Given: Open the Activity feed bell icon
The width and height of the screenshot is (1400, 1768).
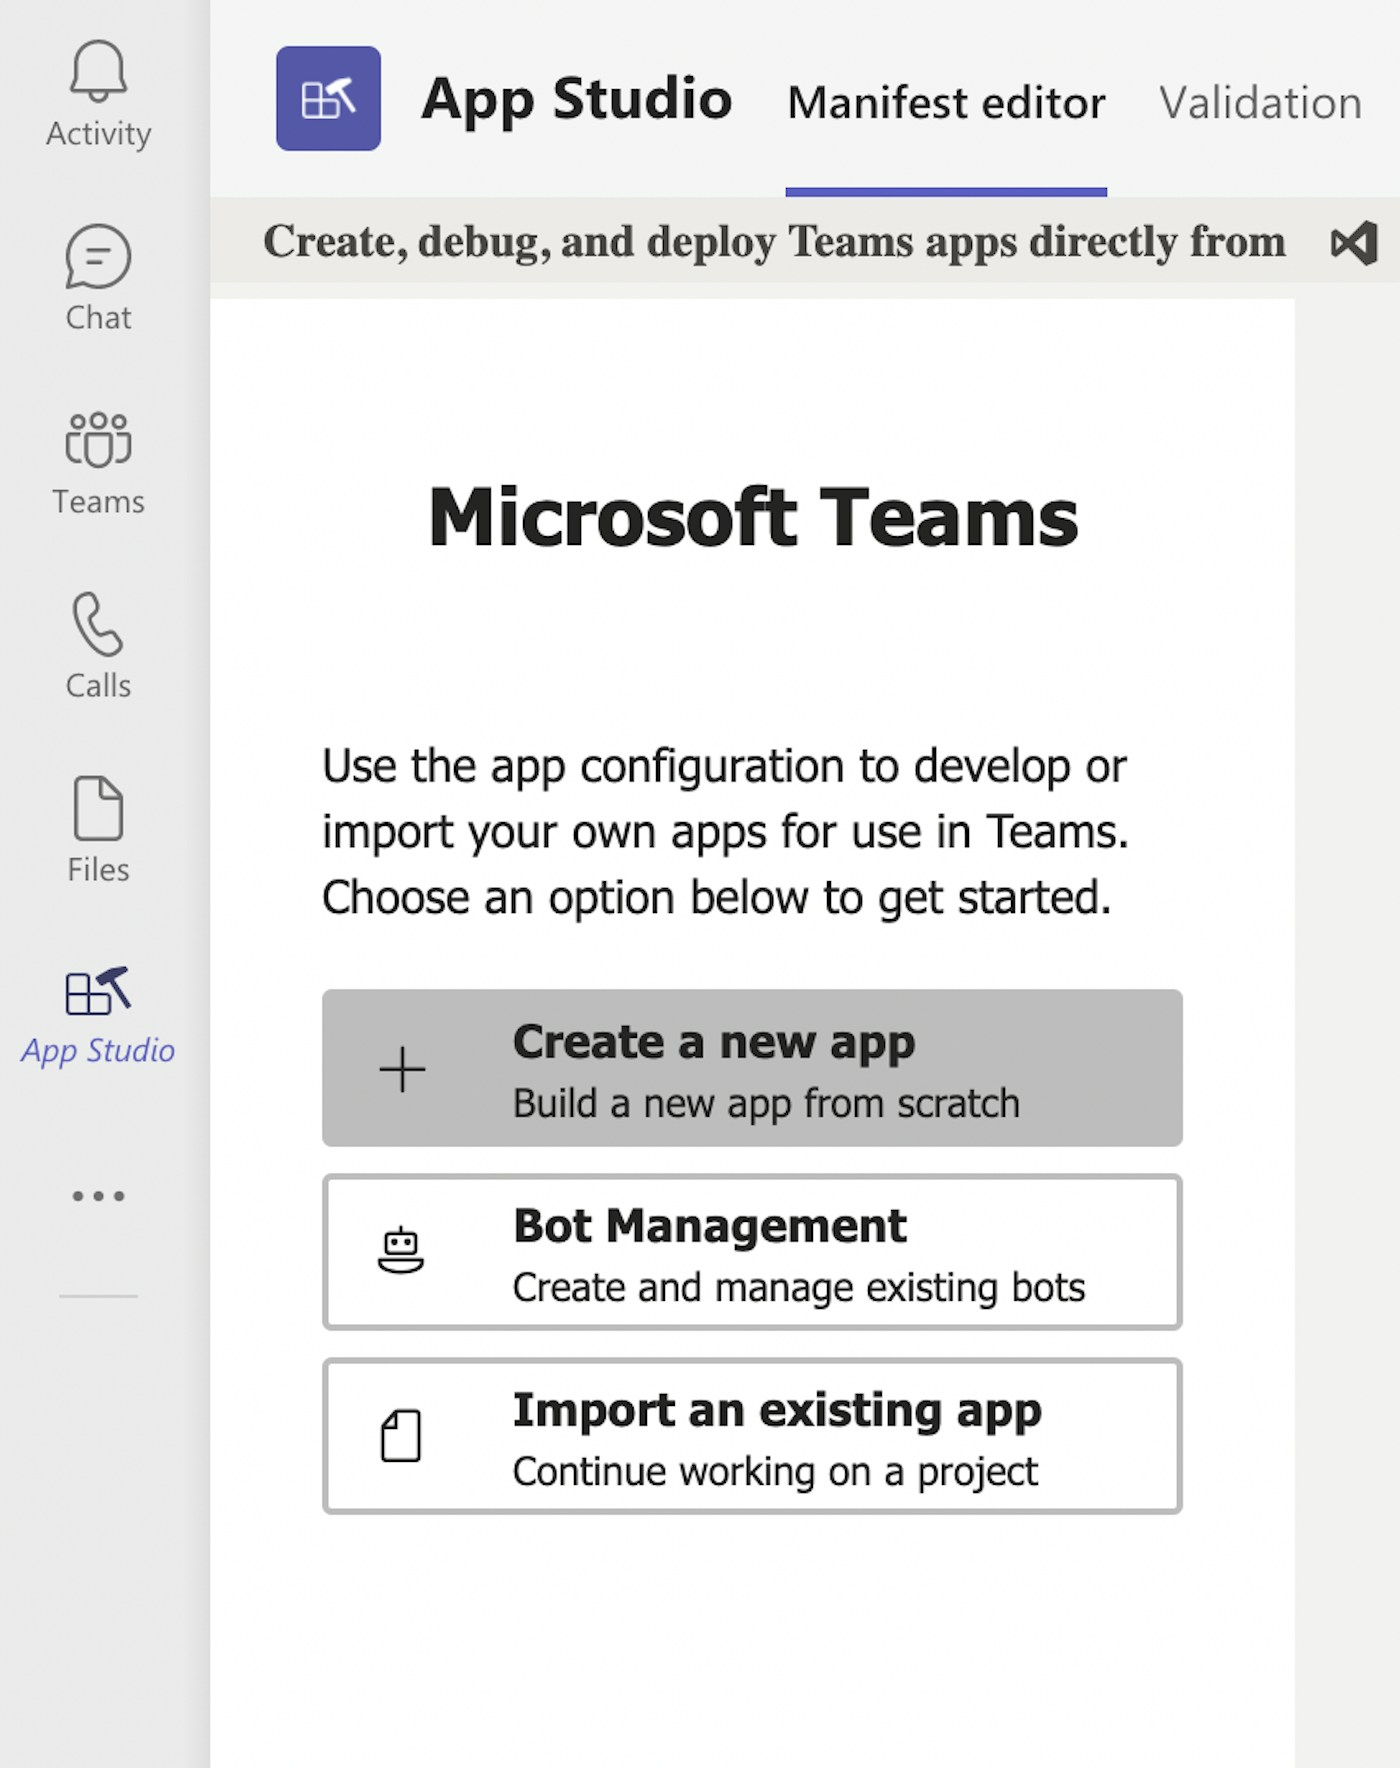Looking at the screenshot, I should [x=98, y=72].
